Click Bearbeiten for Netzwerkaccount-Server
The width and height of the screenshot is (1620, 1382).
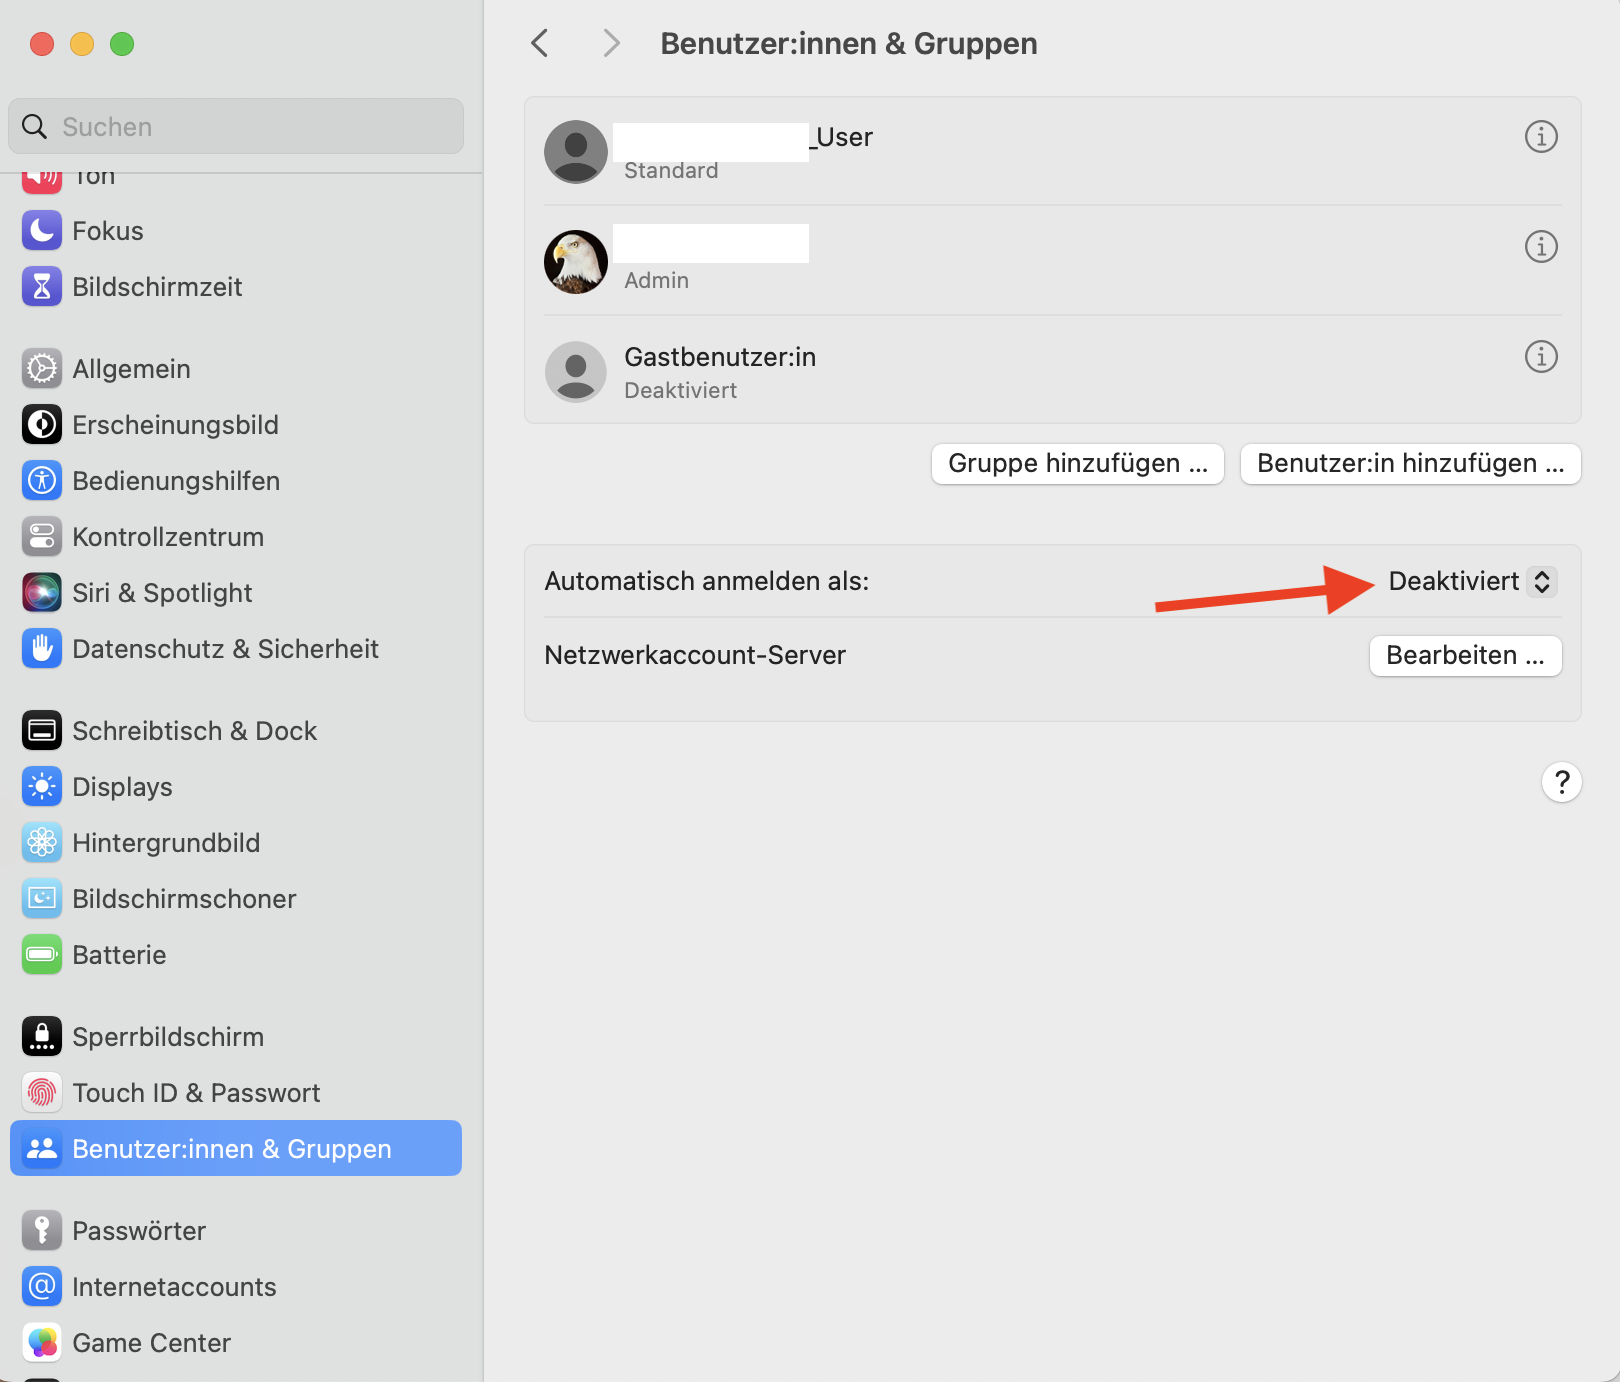pos(1466,656)
